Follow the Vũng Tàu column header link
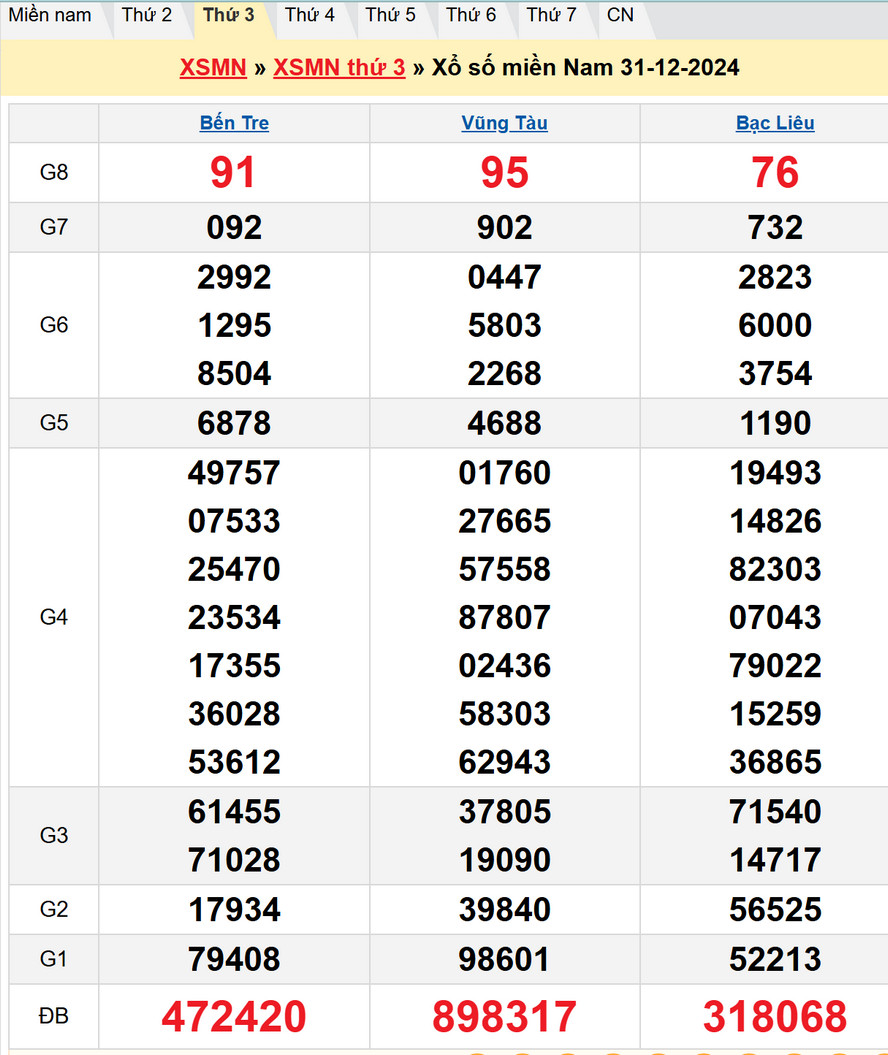 pos(504,123)
